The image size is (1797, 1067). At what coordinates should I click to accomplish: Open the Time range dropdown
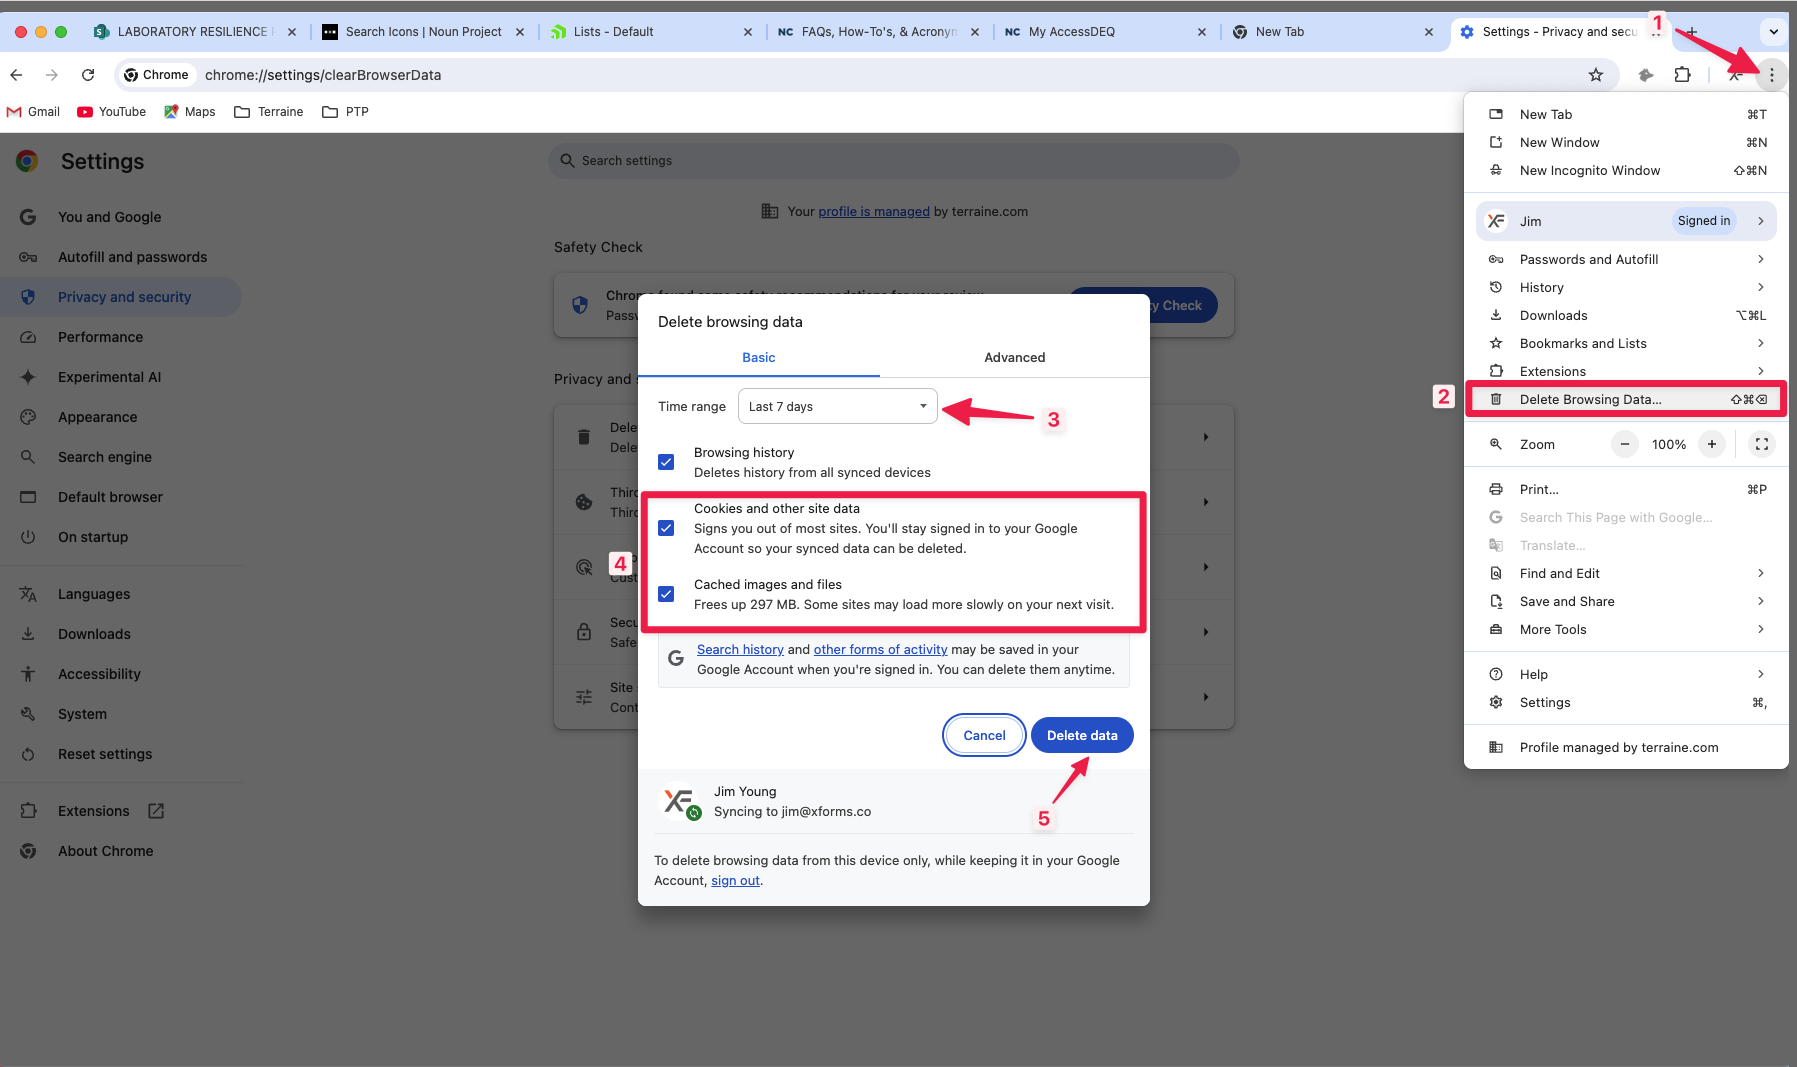[x=837, y=406]
